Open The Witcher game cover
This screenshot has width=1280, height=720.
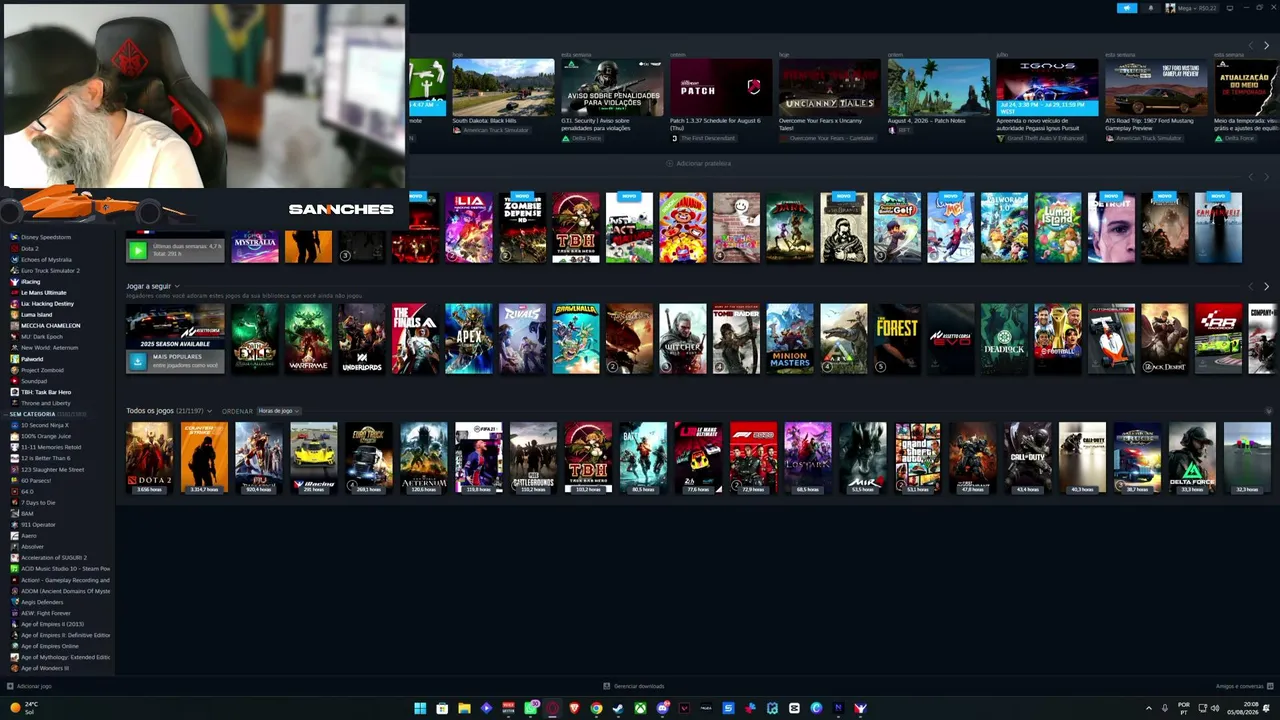coord(683,338)
